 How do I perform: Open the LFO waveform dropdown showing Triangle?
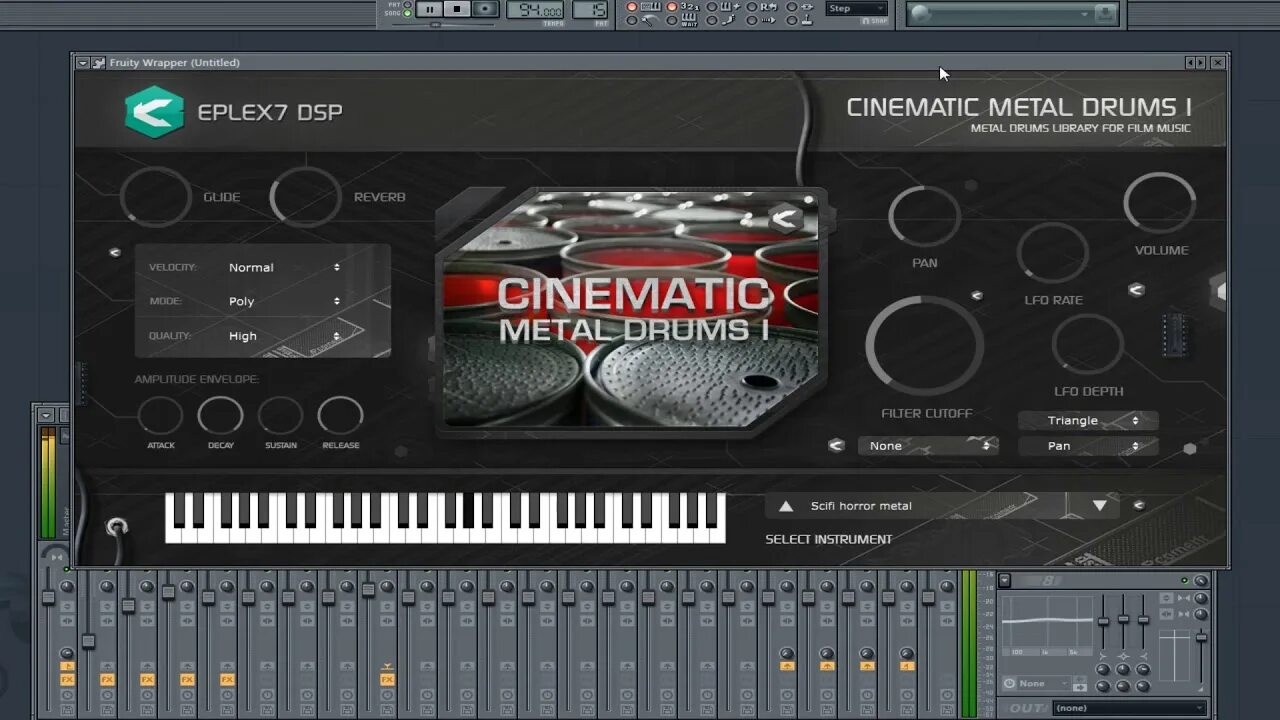pos(1088,421)
